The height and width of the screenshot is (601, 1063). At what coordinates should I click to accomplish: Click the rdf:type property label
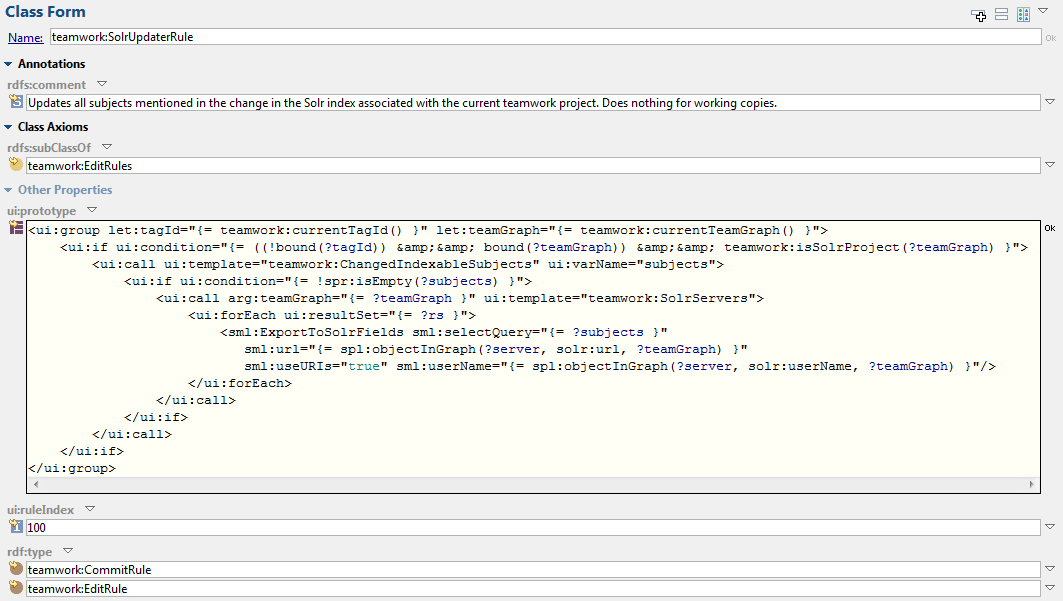(x=29, y=552)
